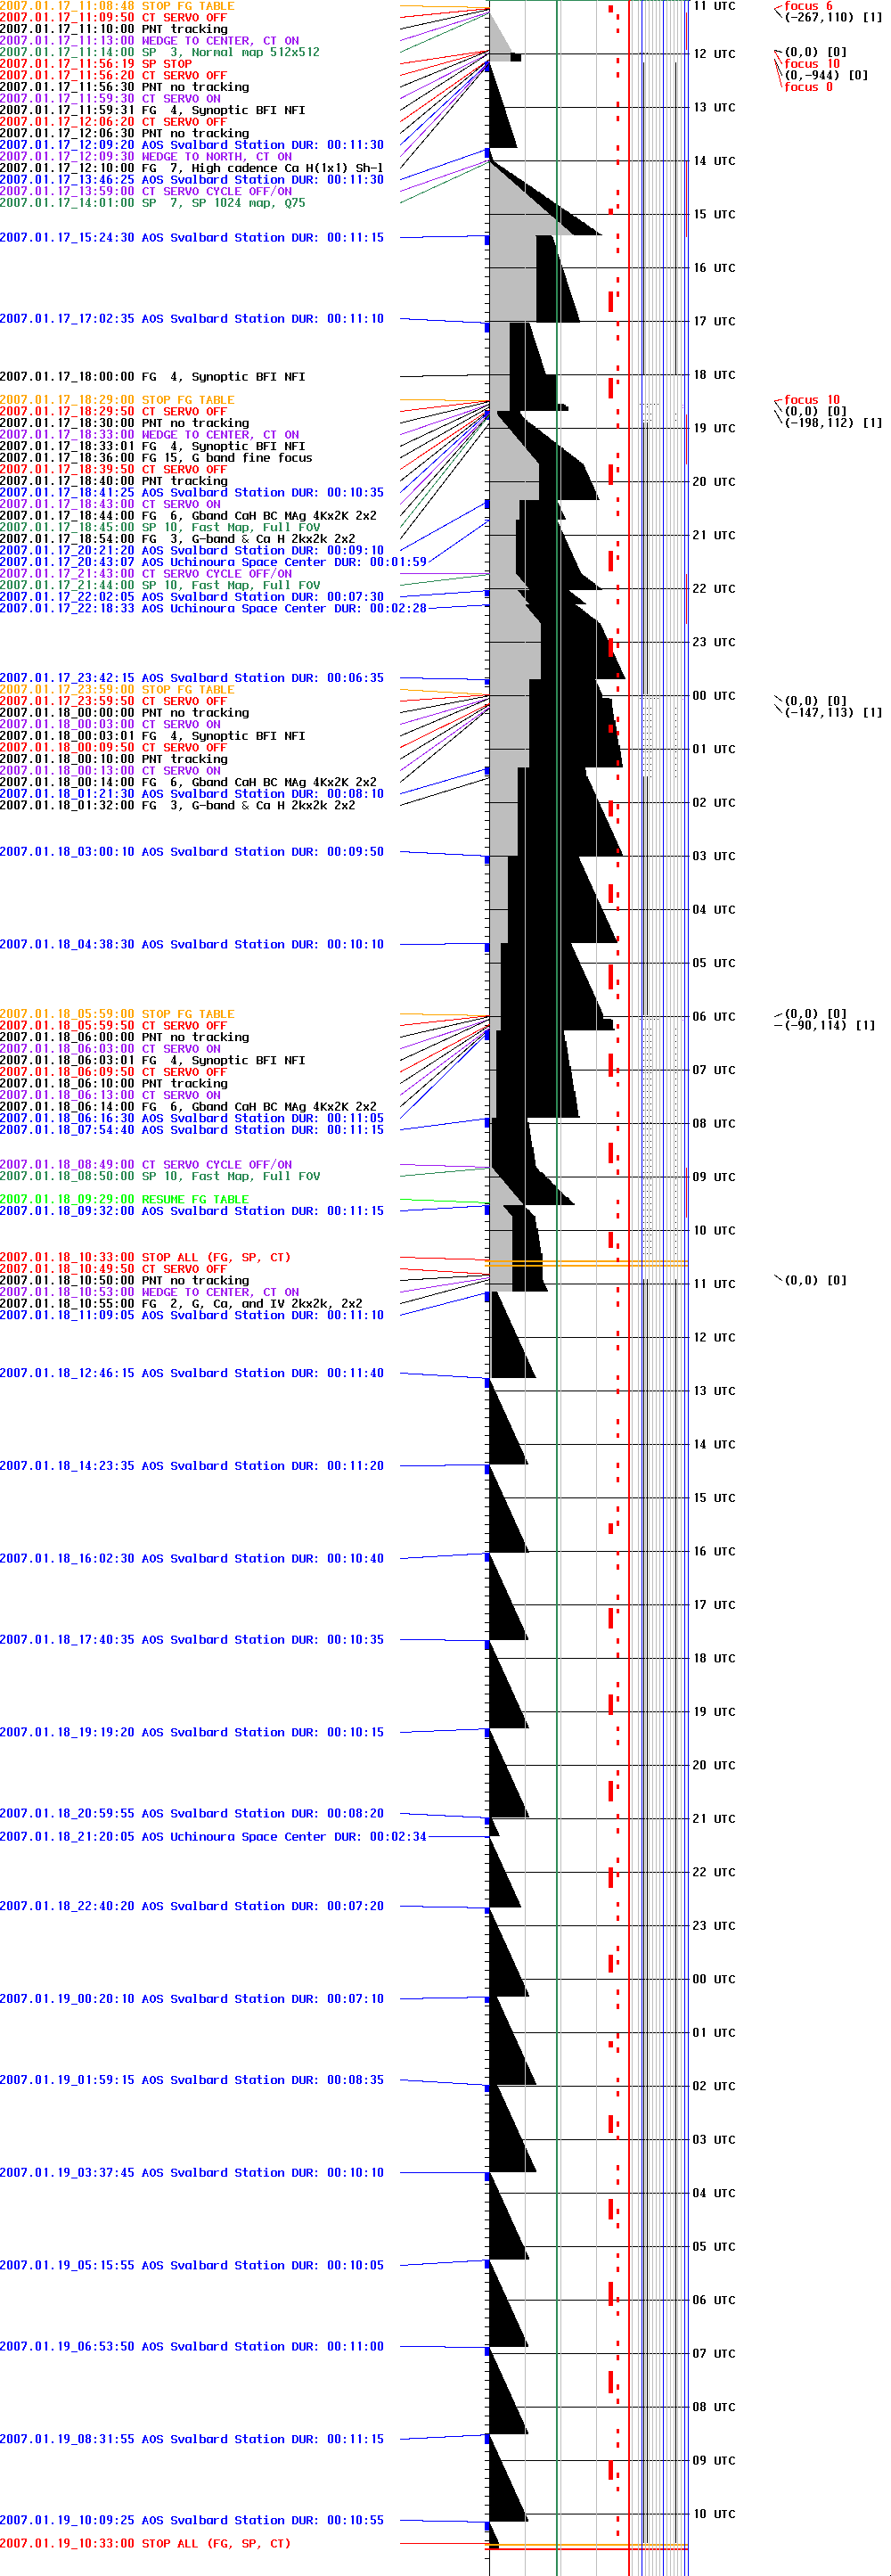Click the red focus 6 label at top right
This screenshot has width=891, height=2576.
(807, 6)
